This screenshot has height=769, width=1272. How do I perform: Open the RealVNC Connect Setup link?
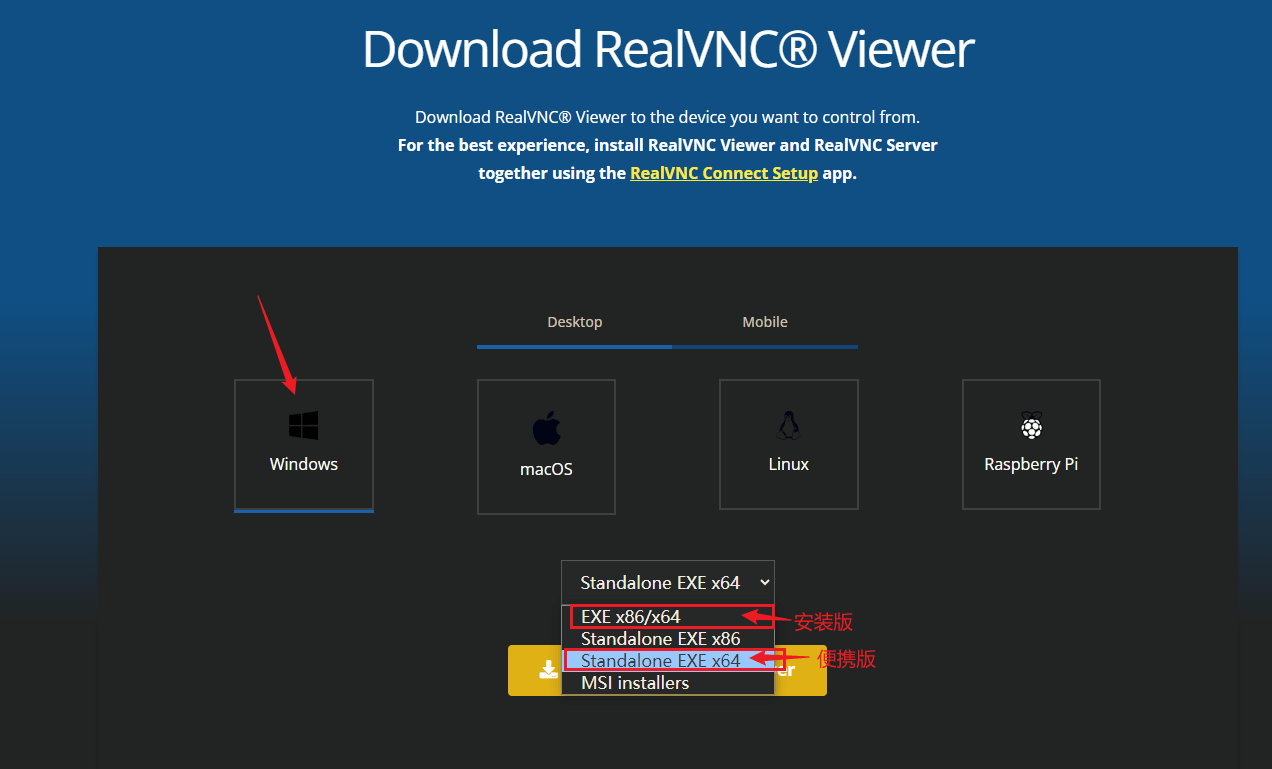pyautogui.click(x=724, y=173)
